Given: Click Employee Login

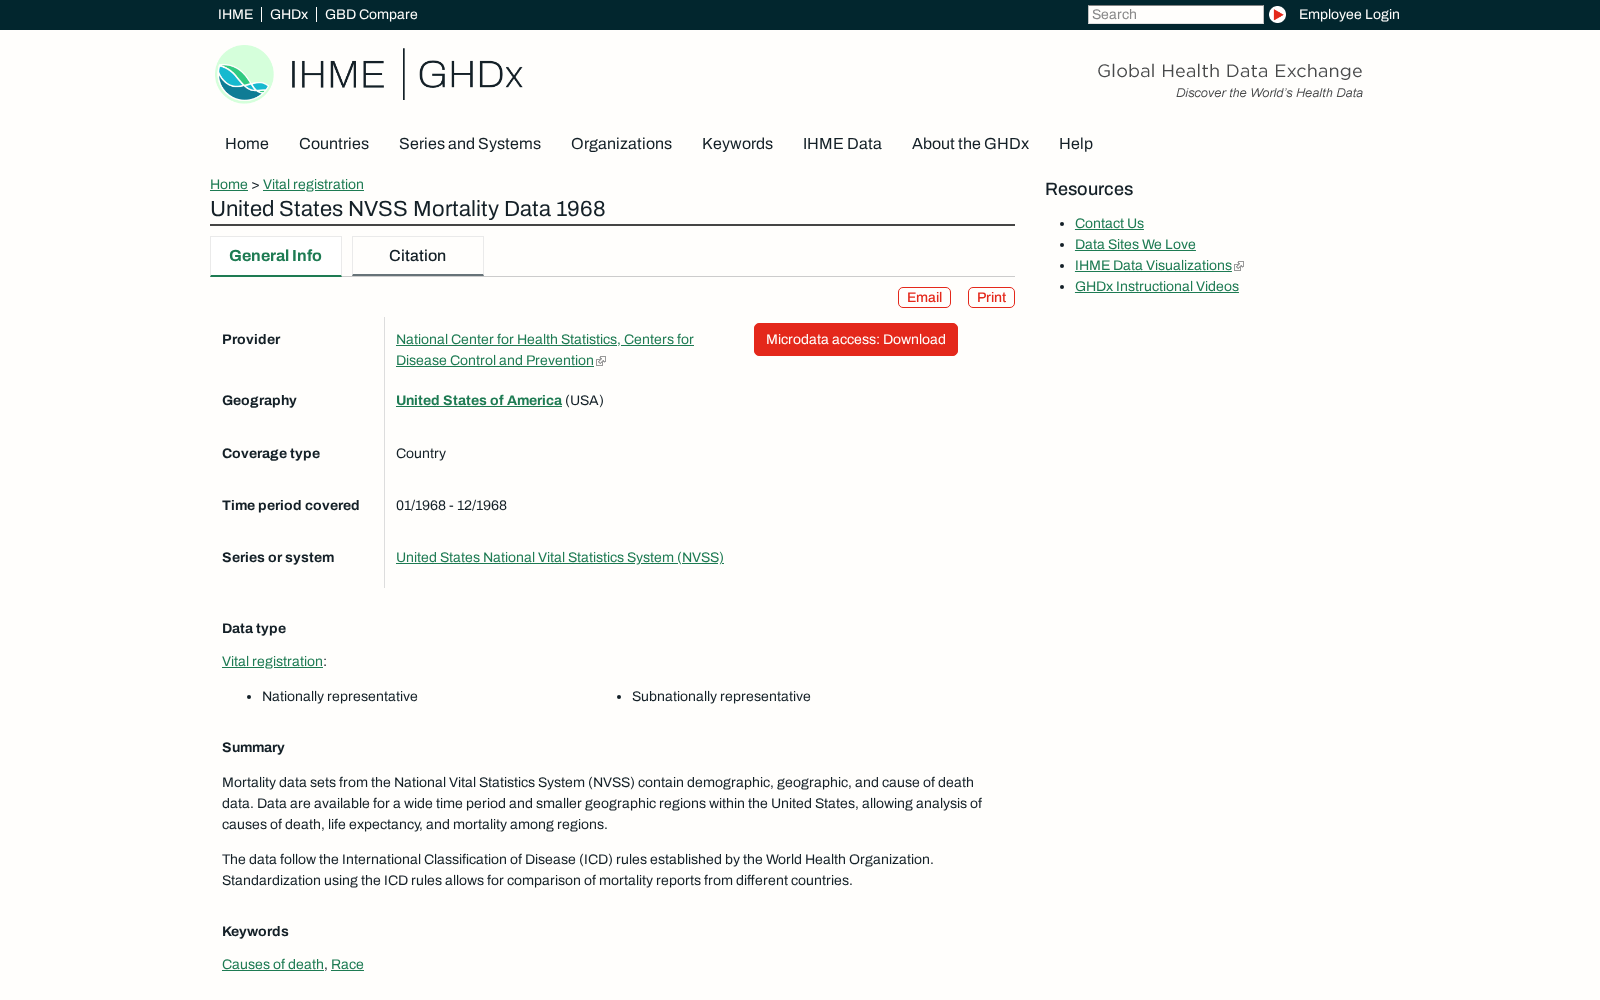Looking at the screenshot, I should 1349,14.
